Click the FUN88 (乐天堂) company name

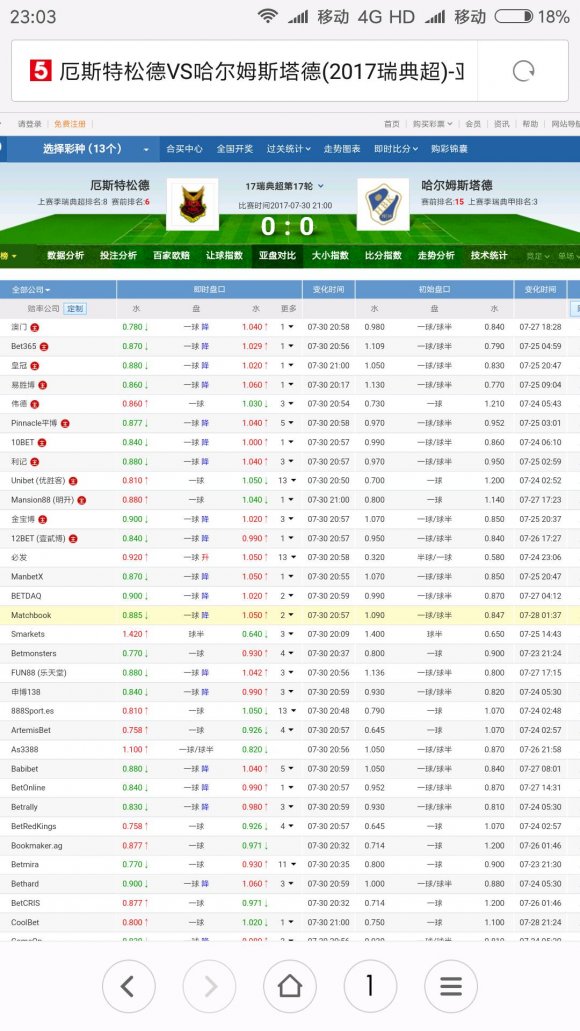(39, 673)
